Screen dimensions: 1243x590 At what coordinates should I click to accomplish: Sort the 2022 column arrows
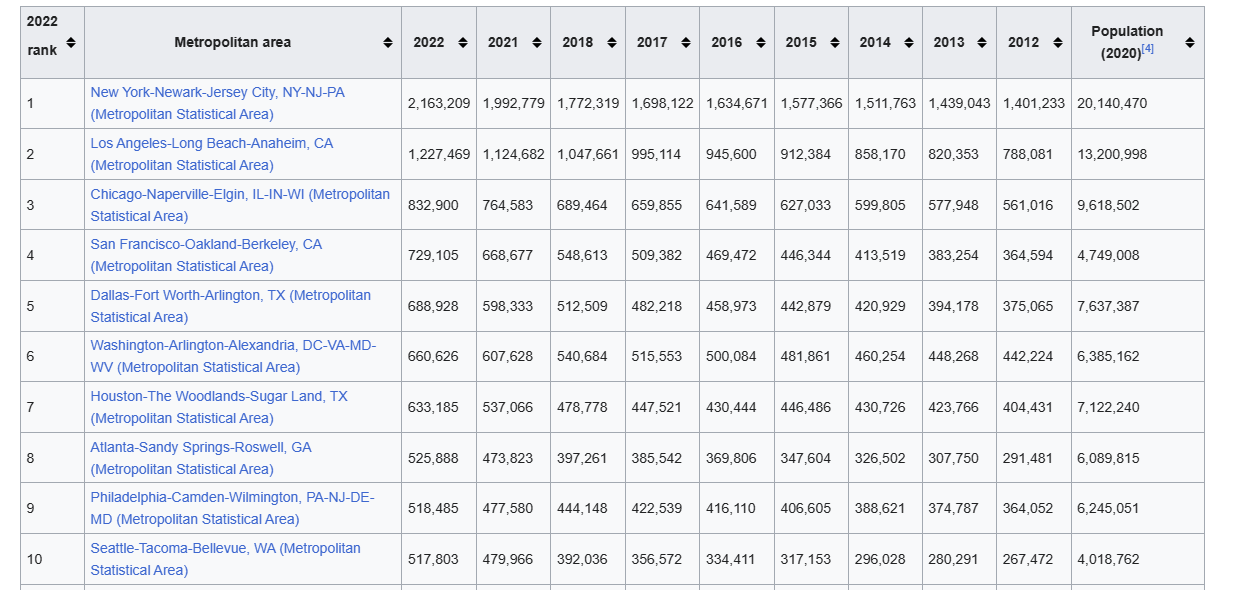tap(462, 43)
